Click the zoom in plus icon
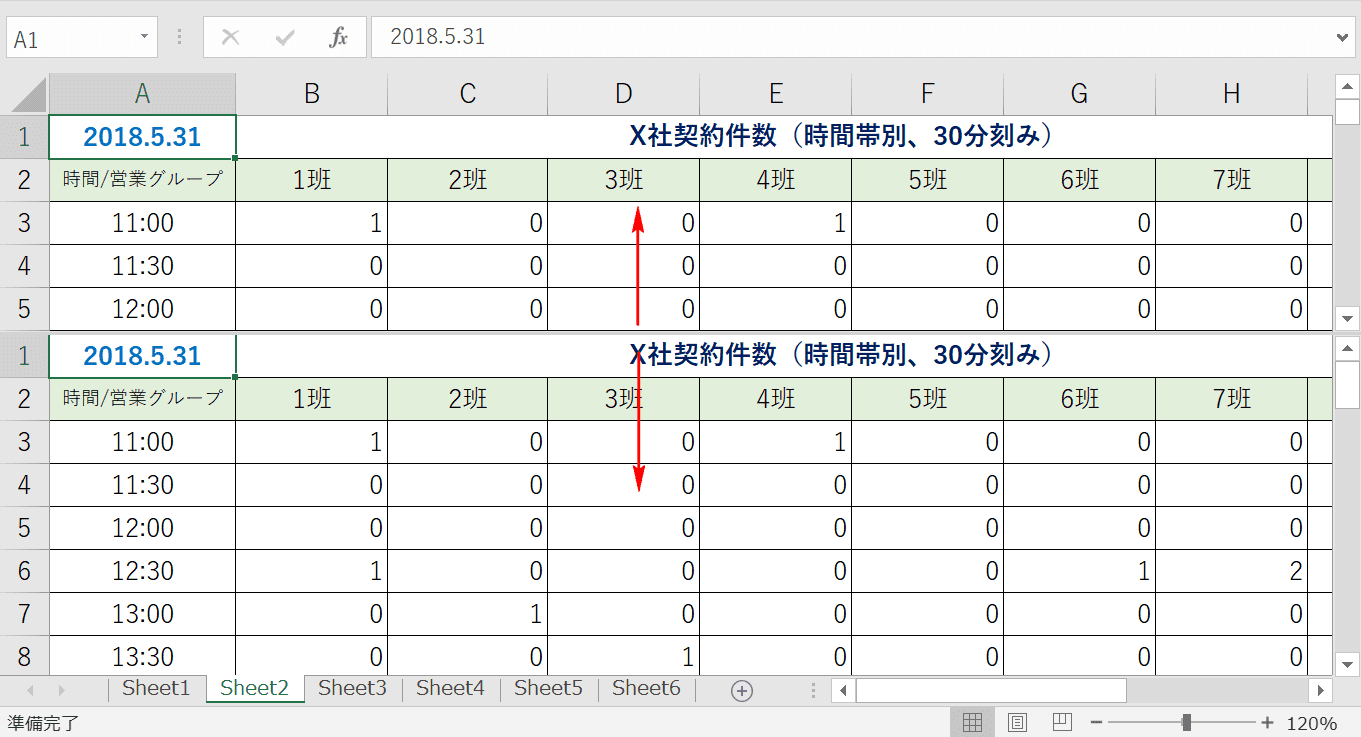The height and width of the screenshot is (737, 1361). click(1267, 723)
